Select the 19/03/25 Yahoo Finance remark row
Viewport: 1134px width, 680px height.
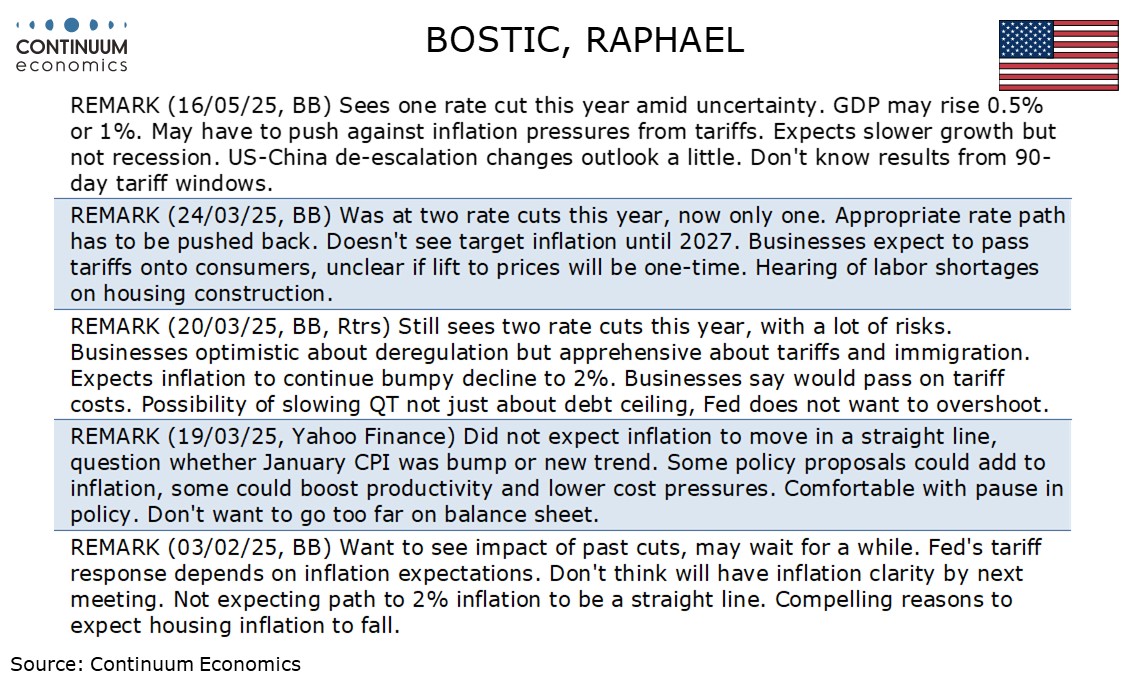(x=563, y=475)
